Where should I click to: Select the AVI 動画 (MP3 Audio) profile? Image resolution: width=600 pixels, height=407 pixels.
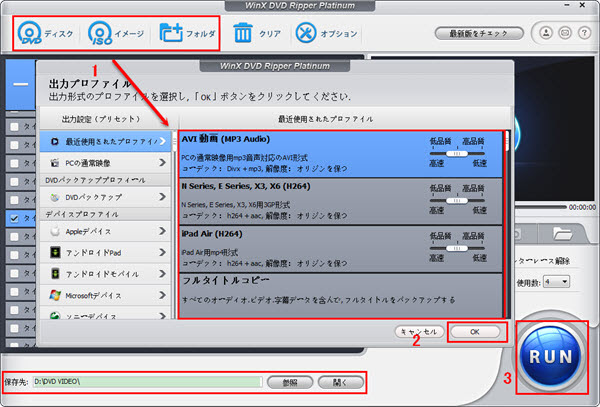click(x=341, y=155)
